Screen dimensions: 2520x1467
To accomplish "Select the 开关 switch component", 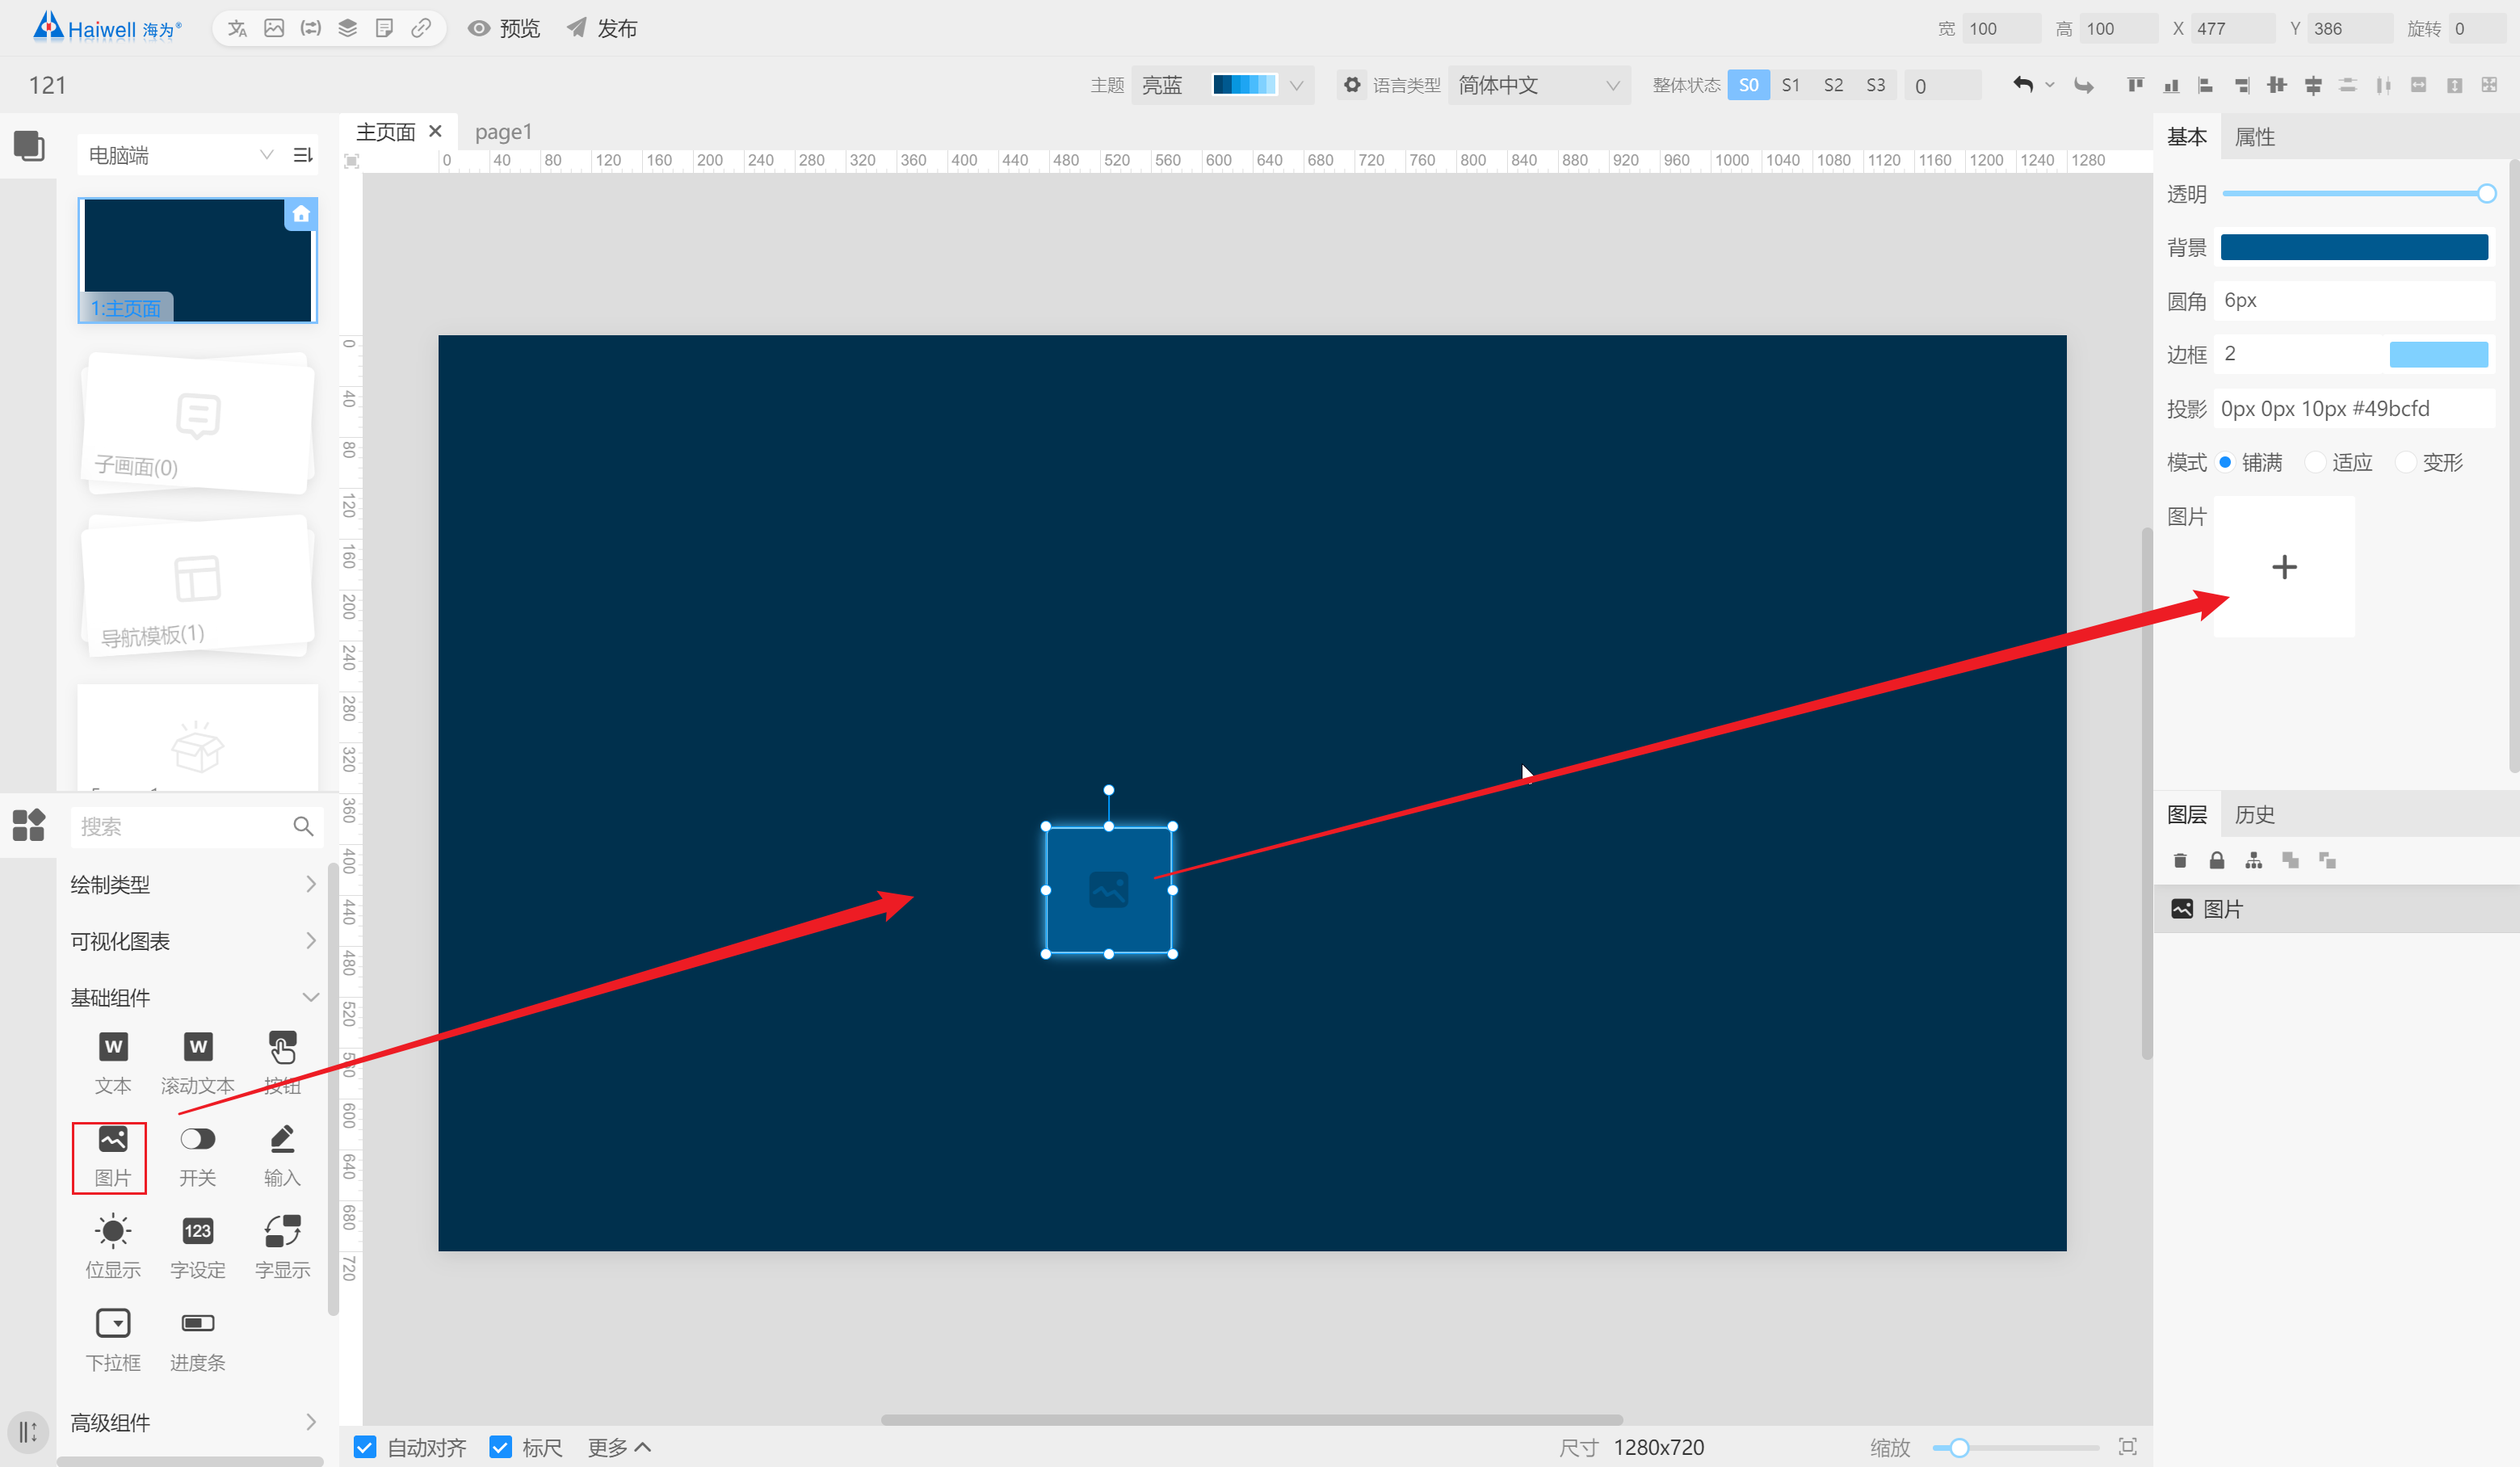I will click(198, 1157).
